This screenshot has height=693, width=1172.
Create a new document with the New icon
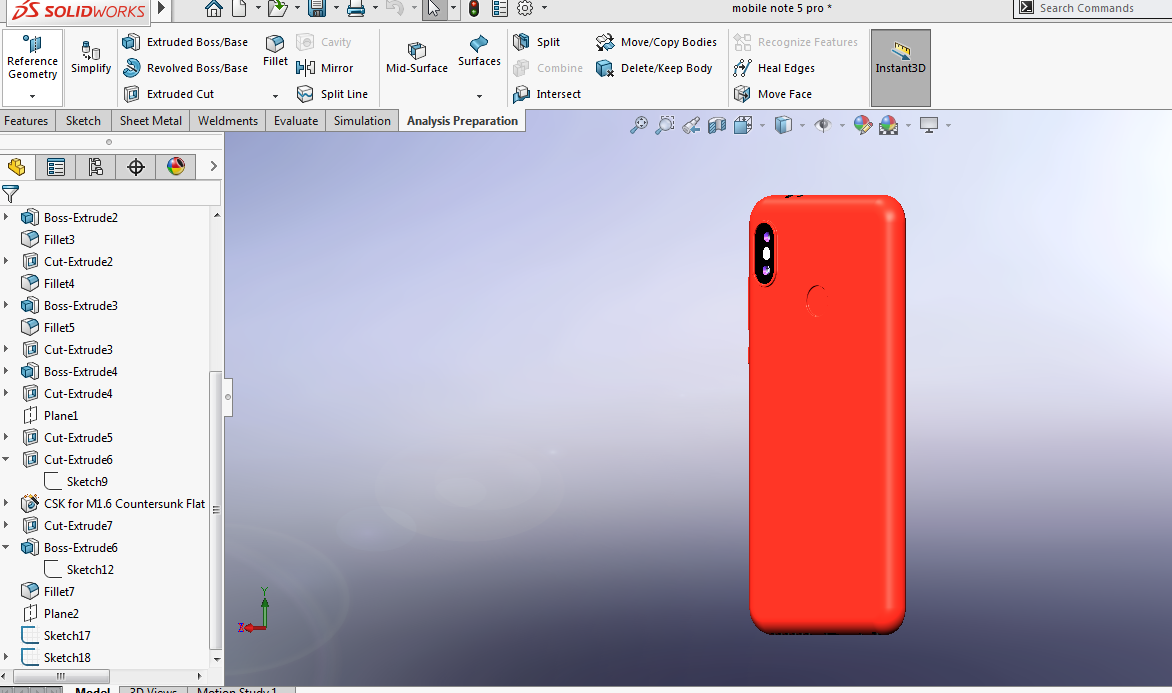[239, 8]
